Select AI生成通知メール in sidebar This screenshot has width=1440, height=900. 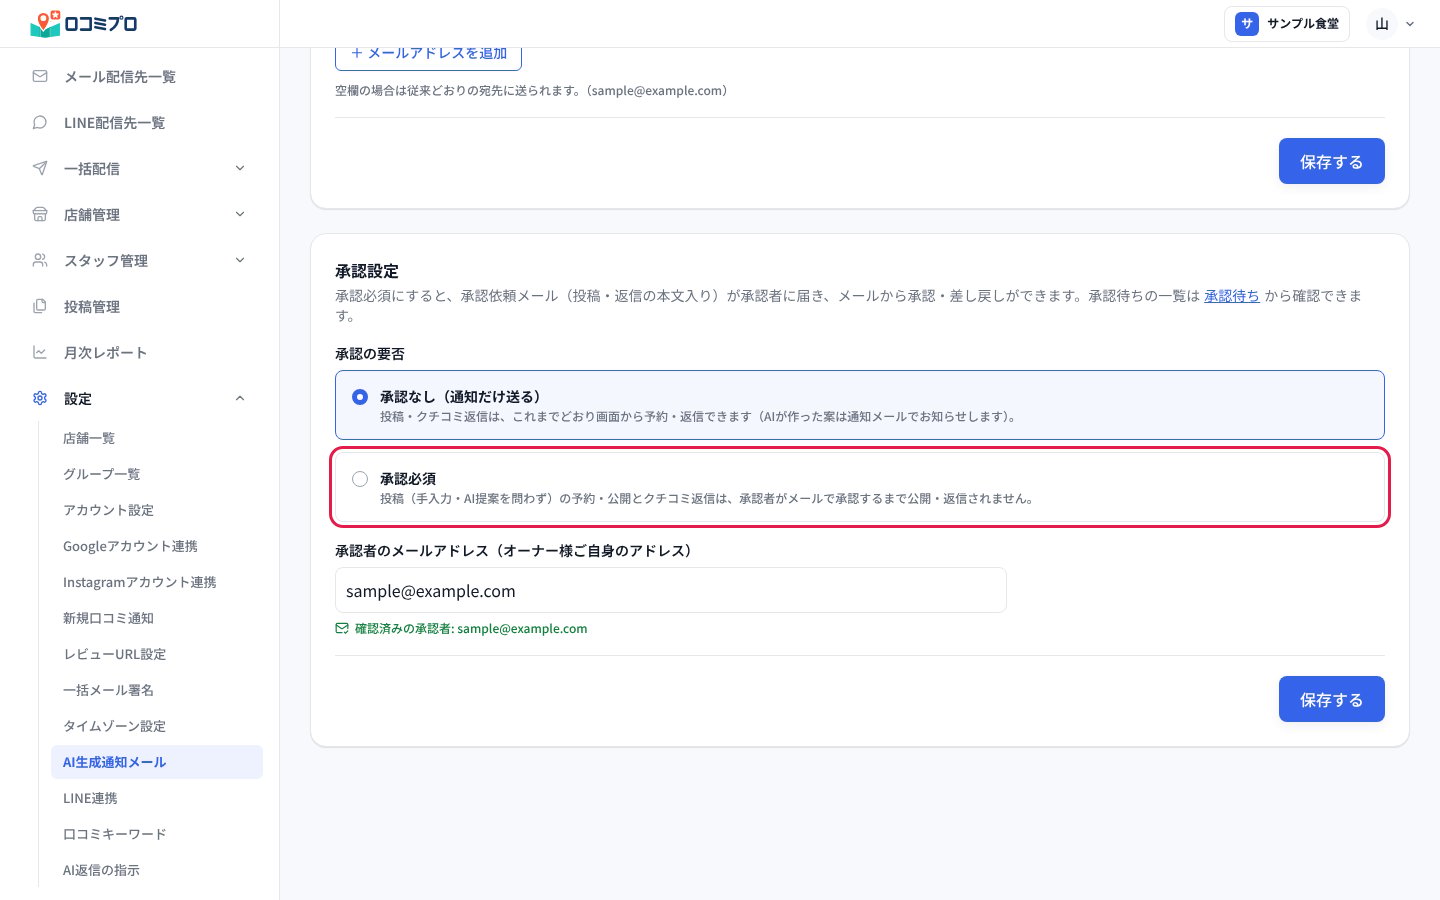coord(157,762)
